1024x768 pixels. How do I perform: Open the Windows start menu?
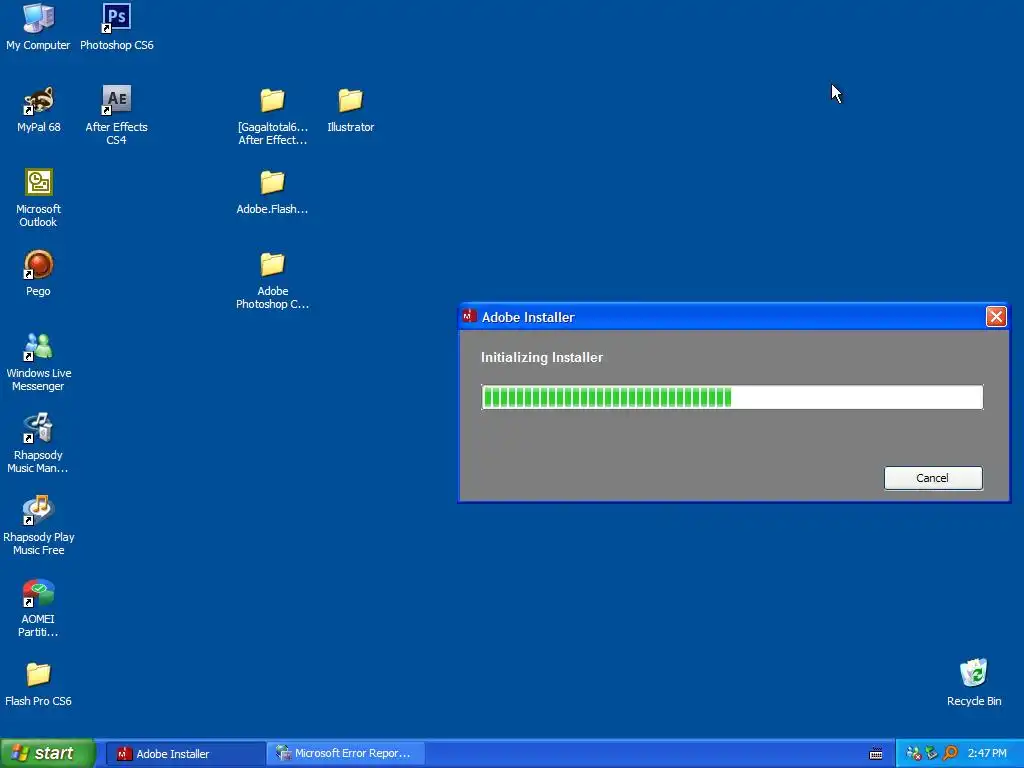pos(48,753)
